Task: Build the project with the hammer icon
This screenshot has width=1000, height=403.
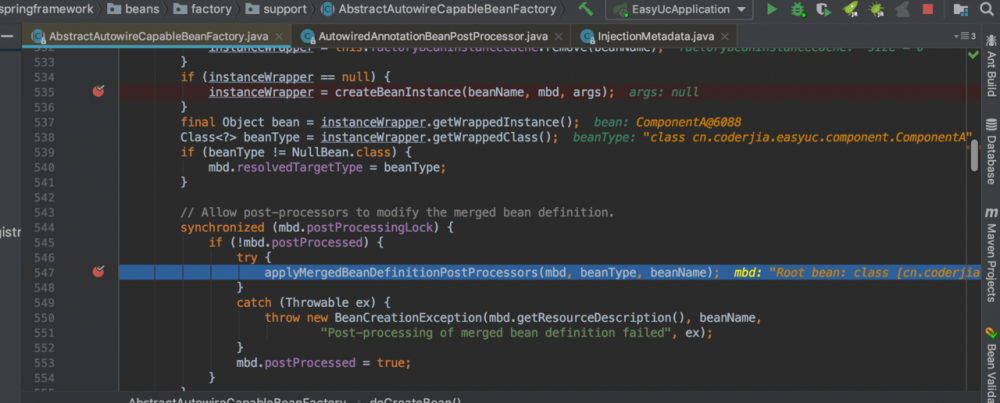Action: (585, 9)
